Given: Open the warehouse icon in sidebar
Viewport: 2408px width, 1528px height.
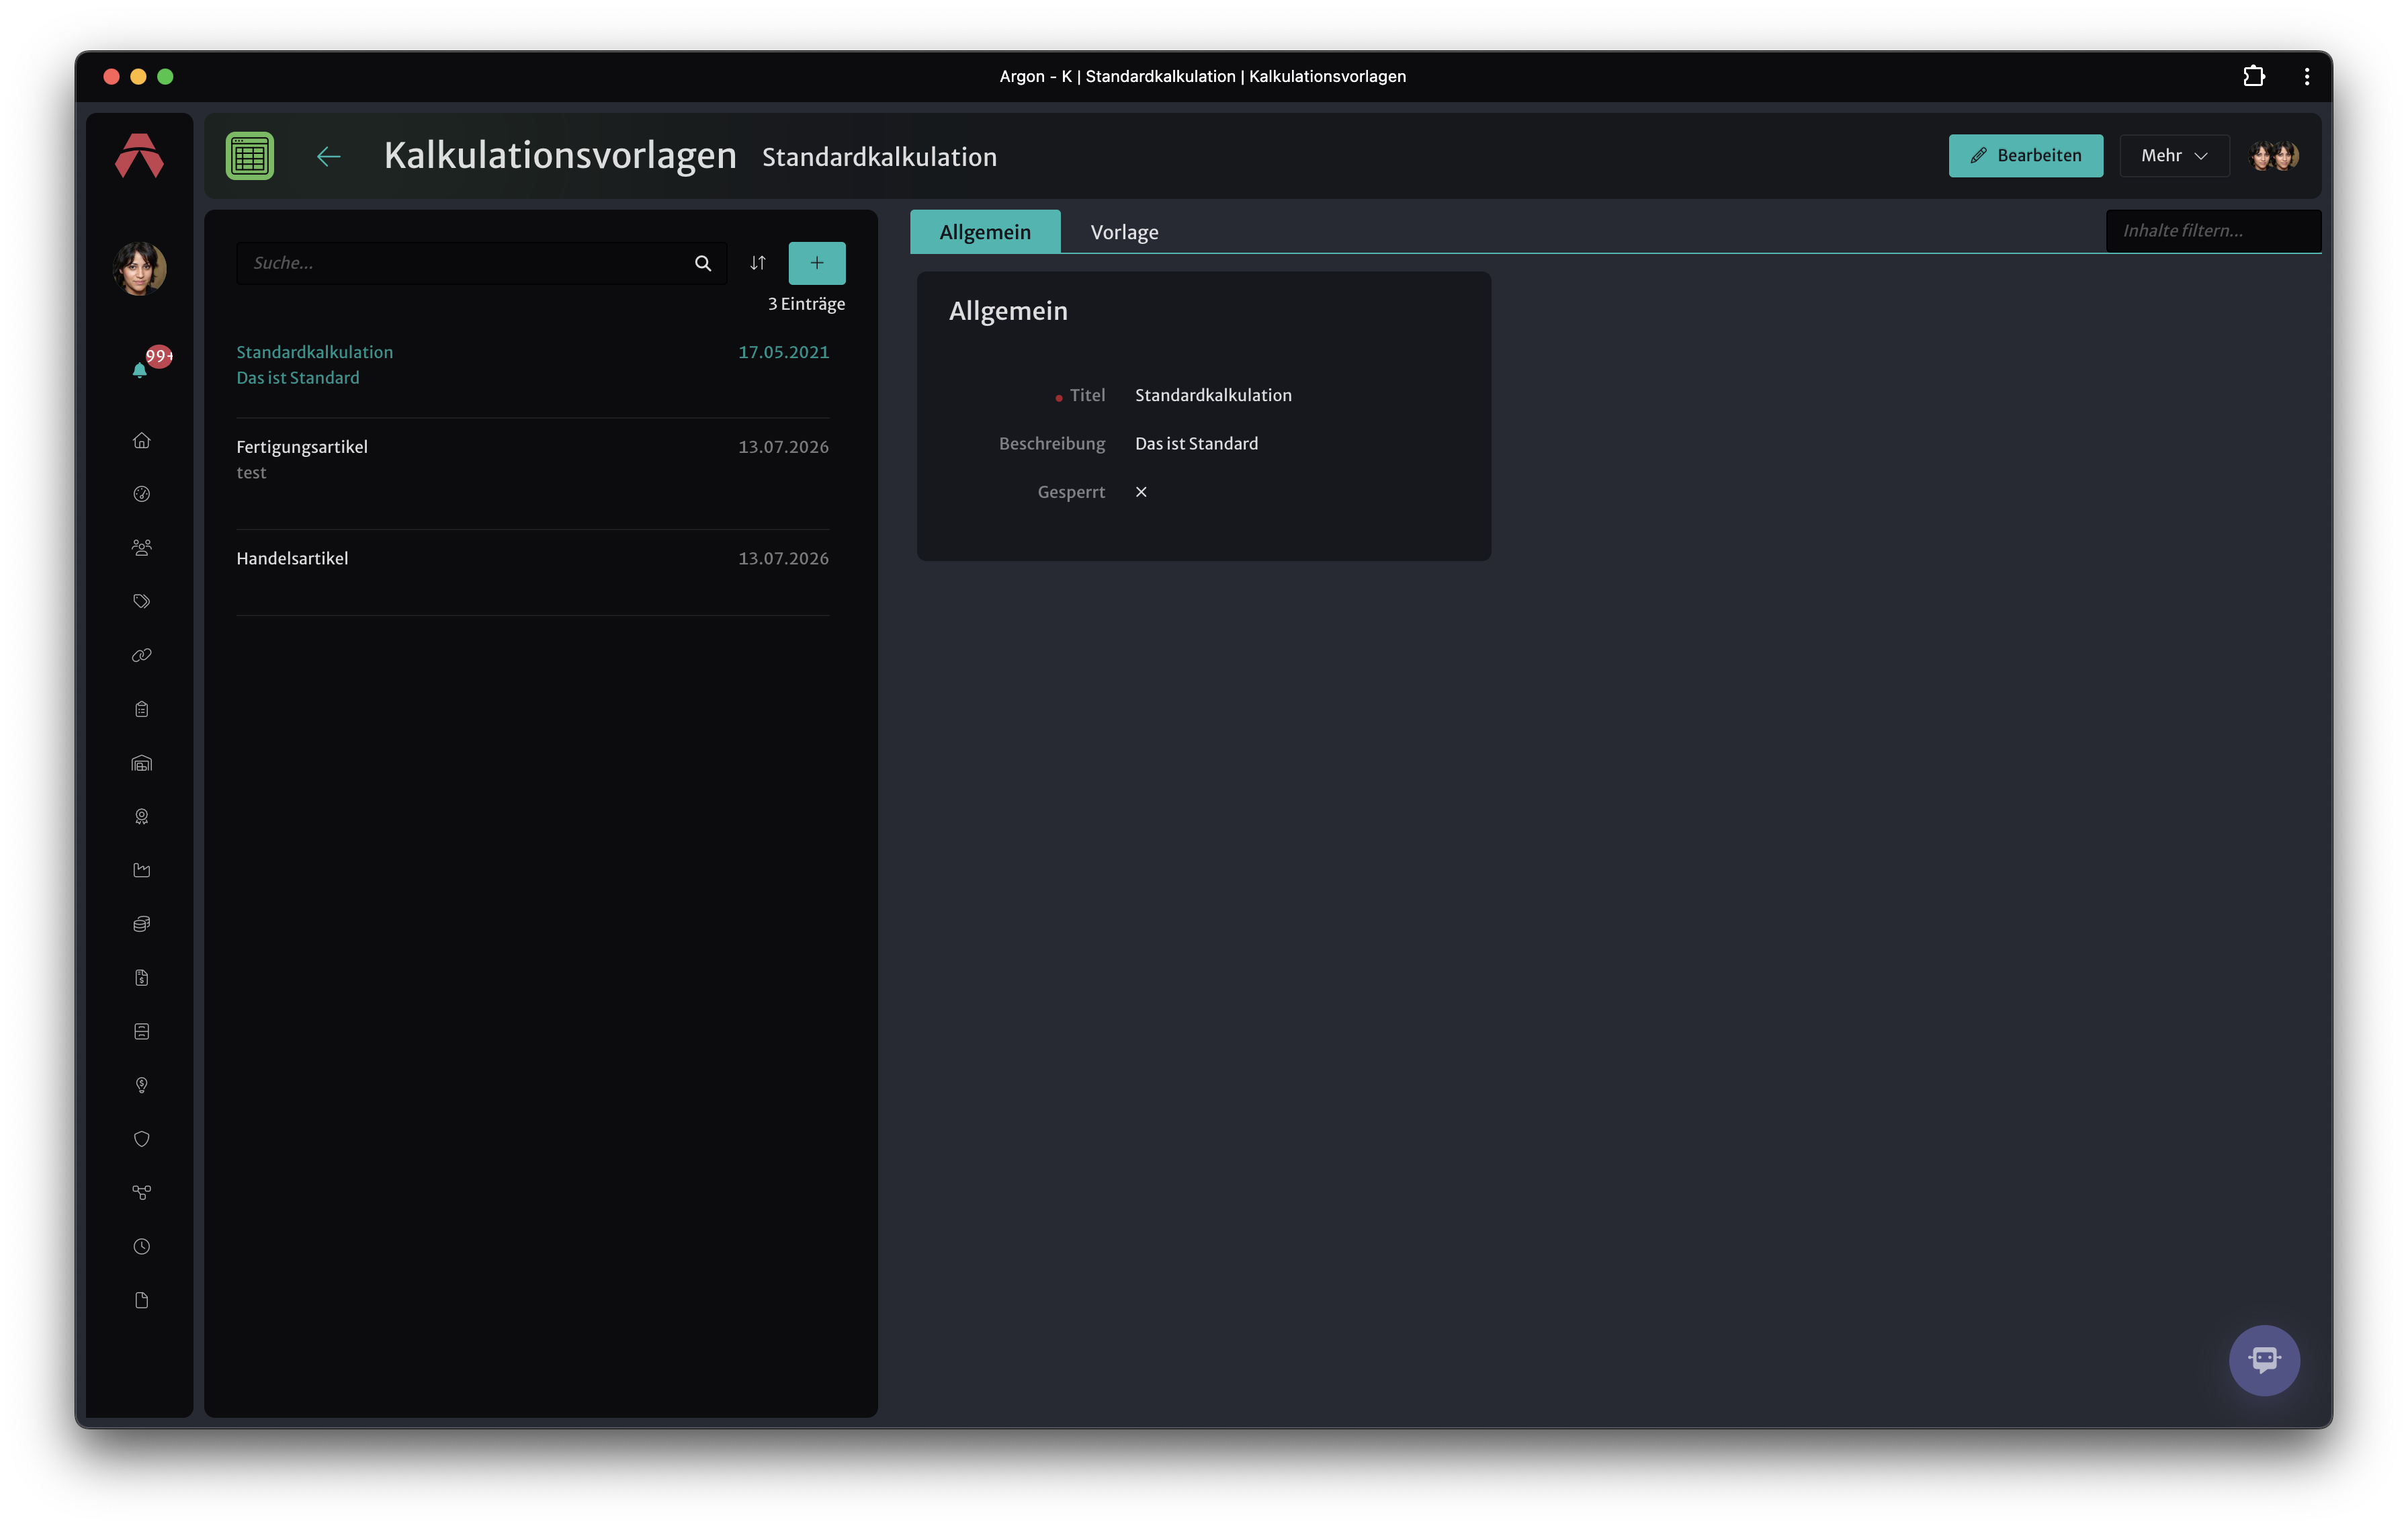Looking at the screenshot, I should click(x=141, y=763).
